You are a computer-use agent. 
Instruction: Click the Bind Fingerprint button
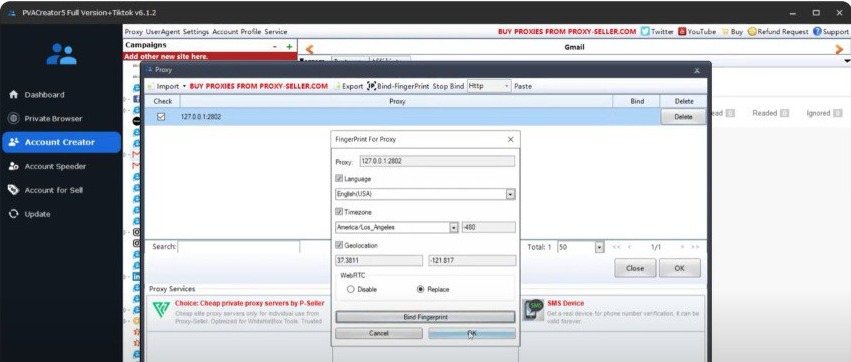tap(425, 317)
